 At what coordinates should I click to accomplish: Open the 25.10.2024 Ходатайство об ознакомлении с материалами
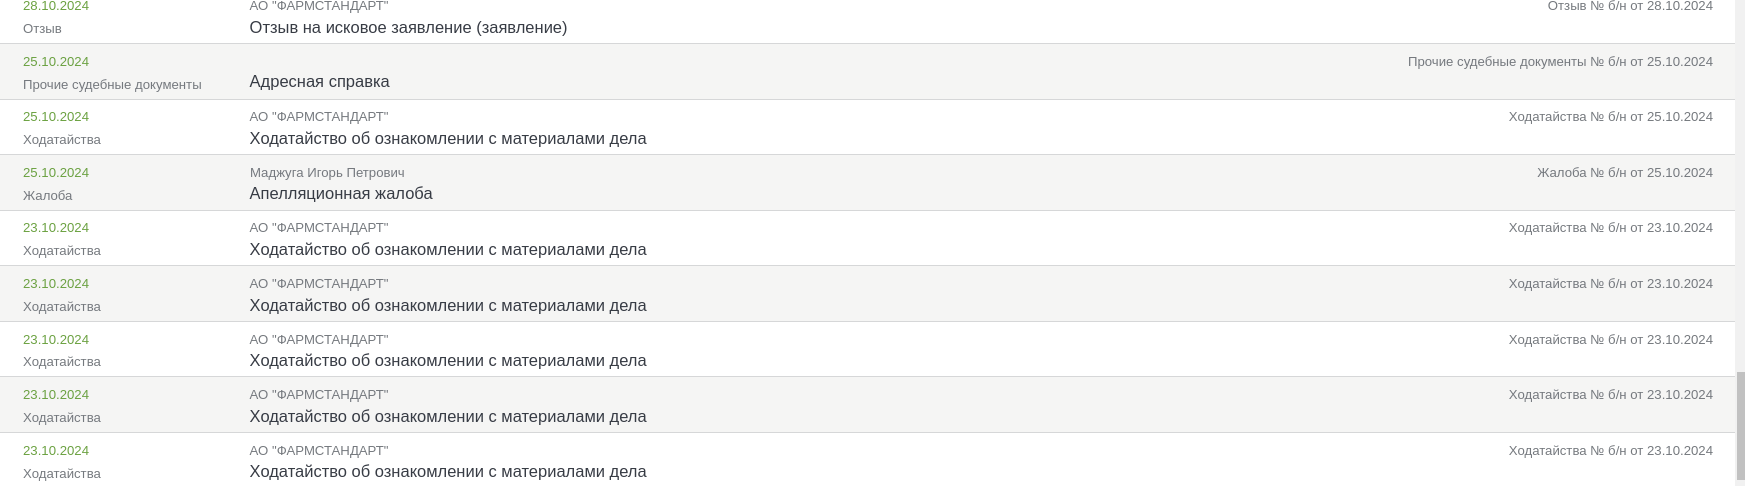[x=448, y=139]
